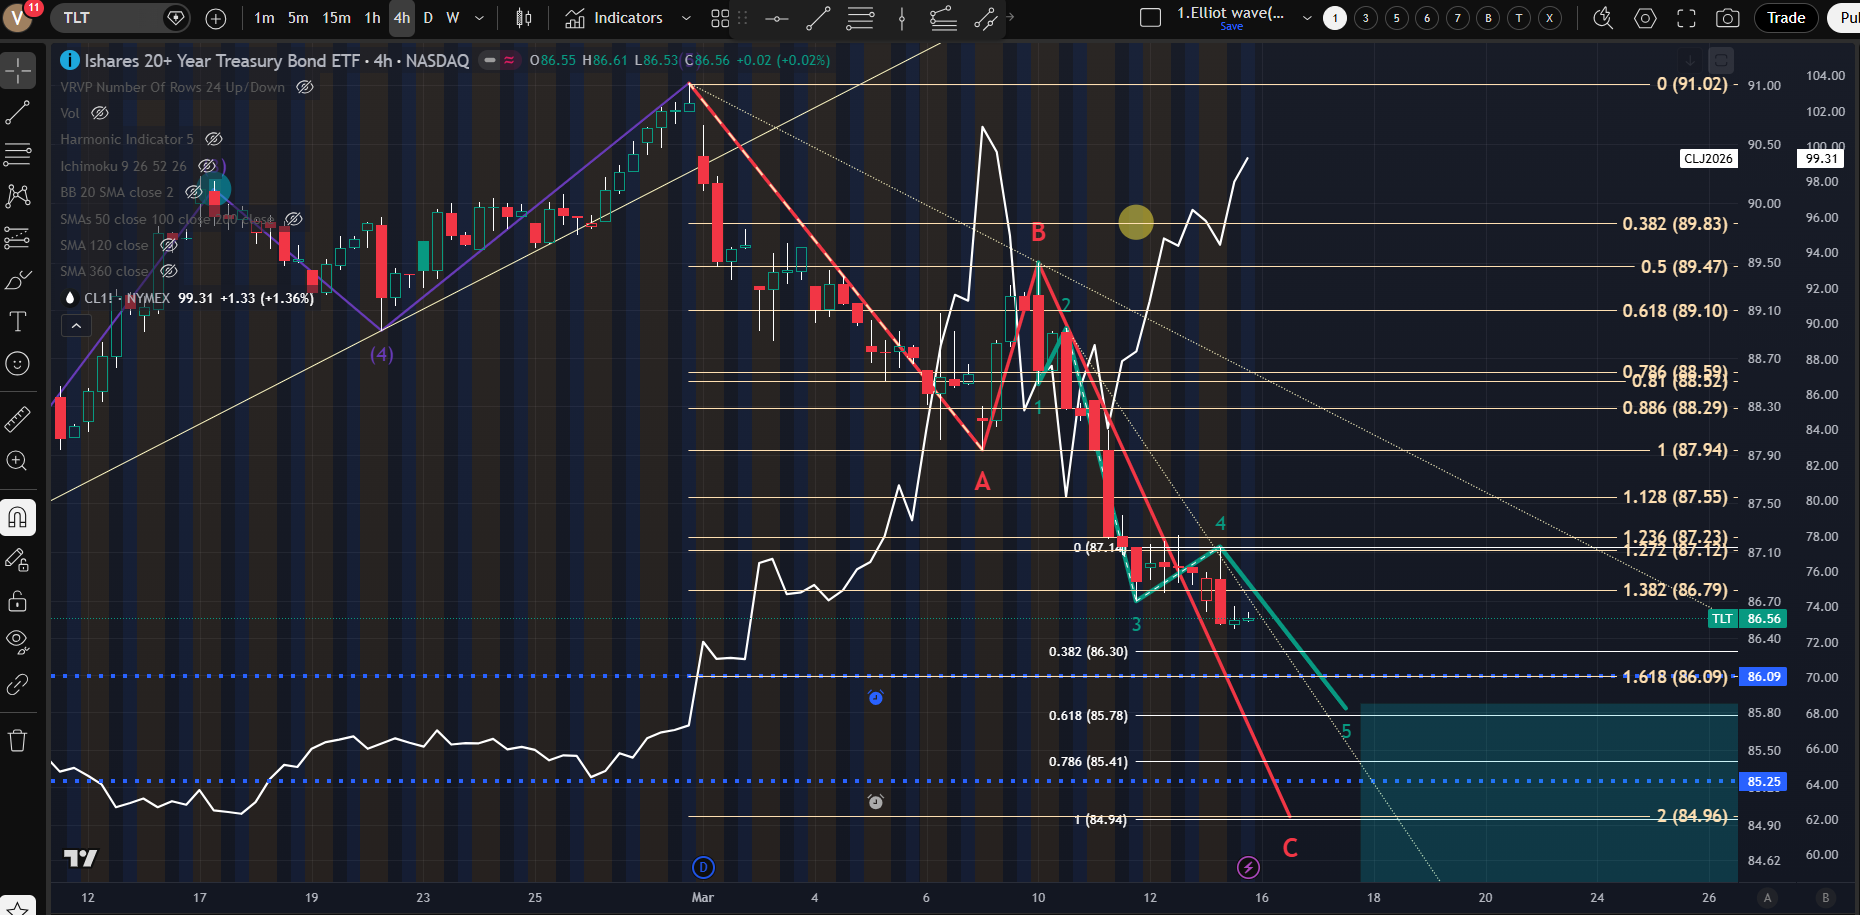Take a chart snapshot with camera icon
The width and height of the screenshot is (1860, 915).
coord(1727,18)
